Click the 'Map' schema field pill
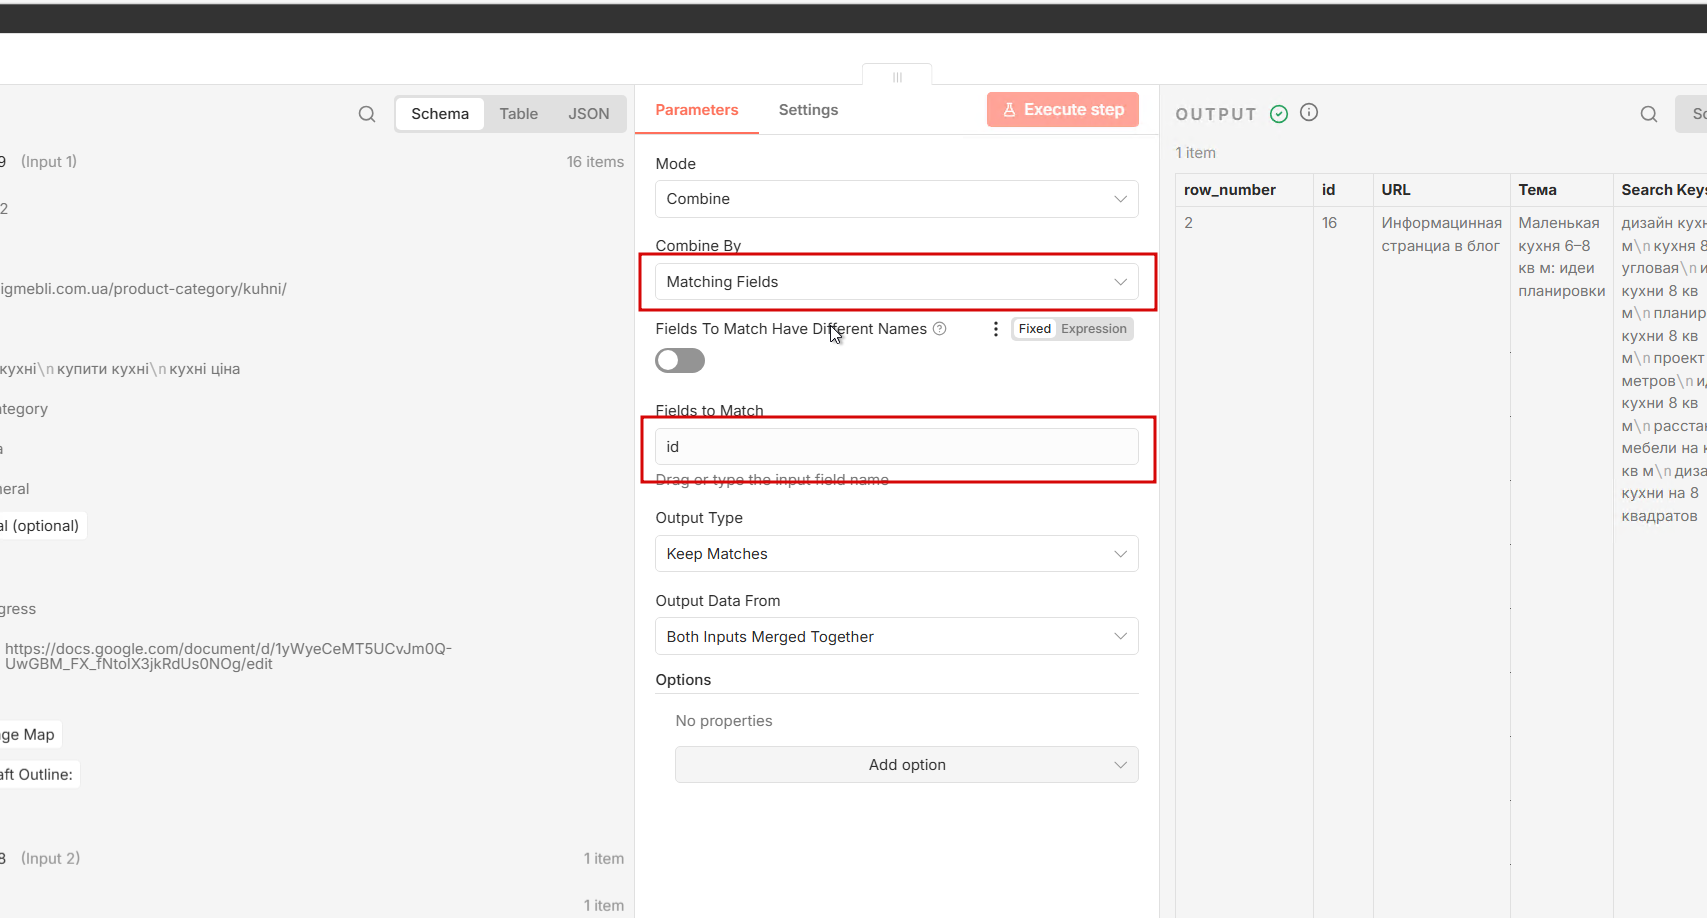 coord(29,735)
